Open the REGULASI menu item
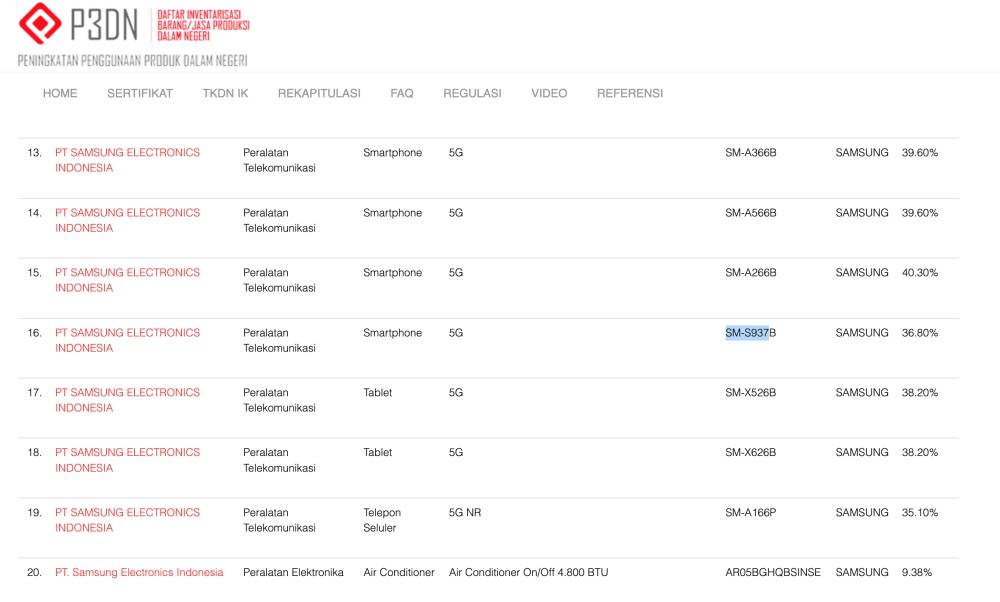Viewport: 1000px width, 602px height. tap(472, 93)
